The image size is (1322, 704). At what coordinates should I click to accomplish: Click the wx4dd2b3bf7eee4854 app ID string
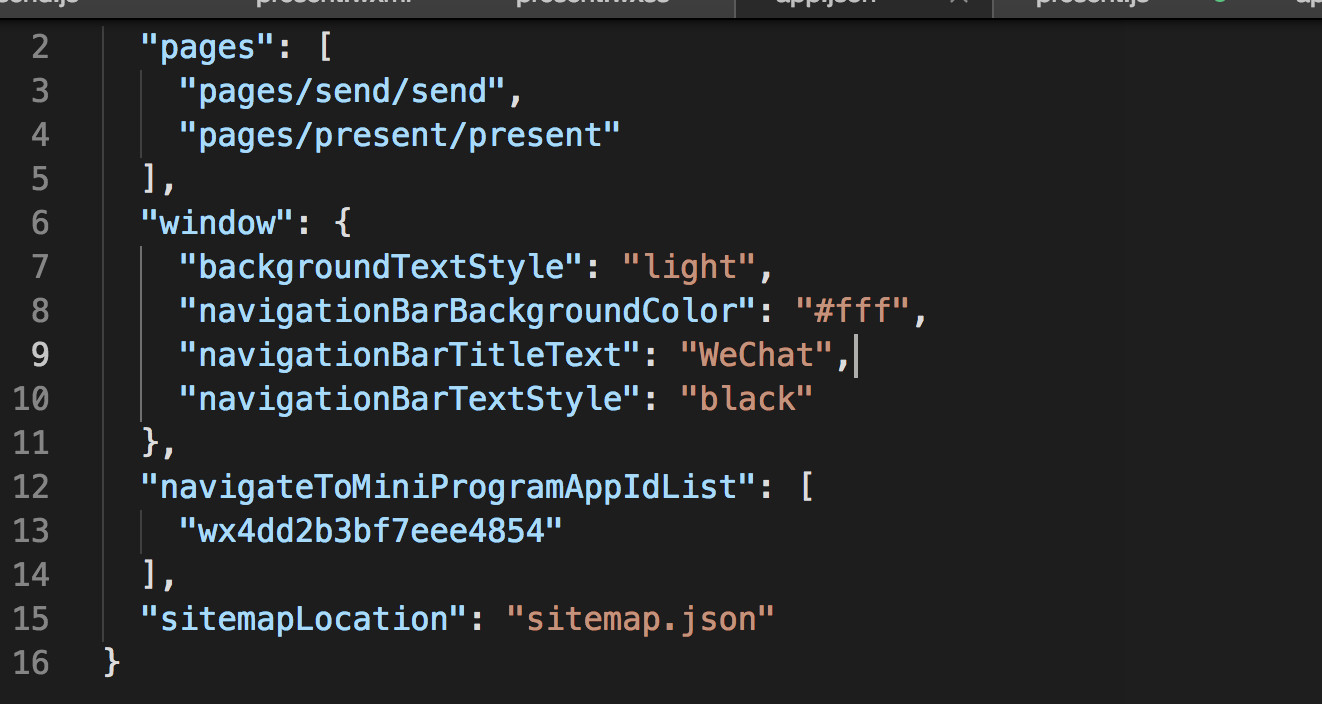(370, 531)
